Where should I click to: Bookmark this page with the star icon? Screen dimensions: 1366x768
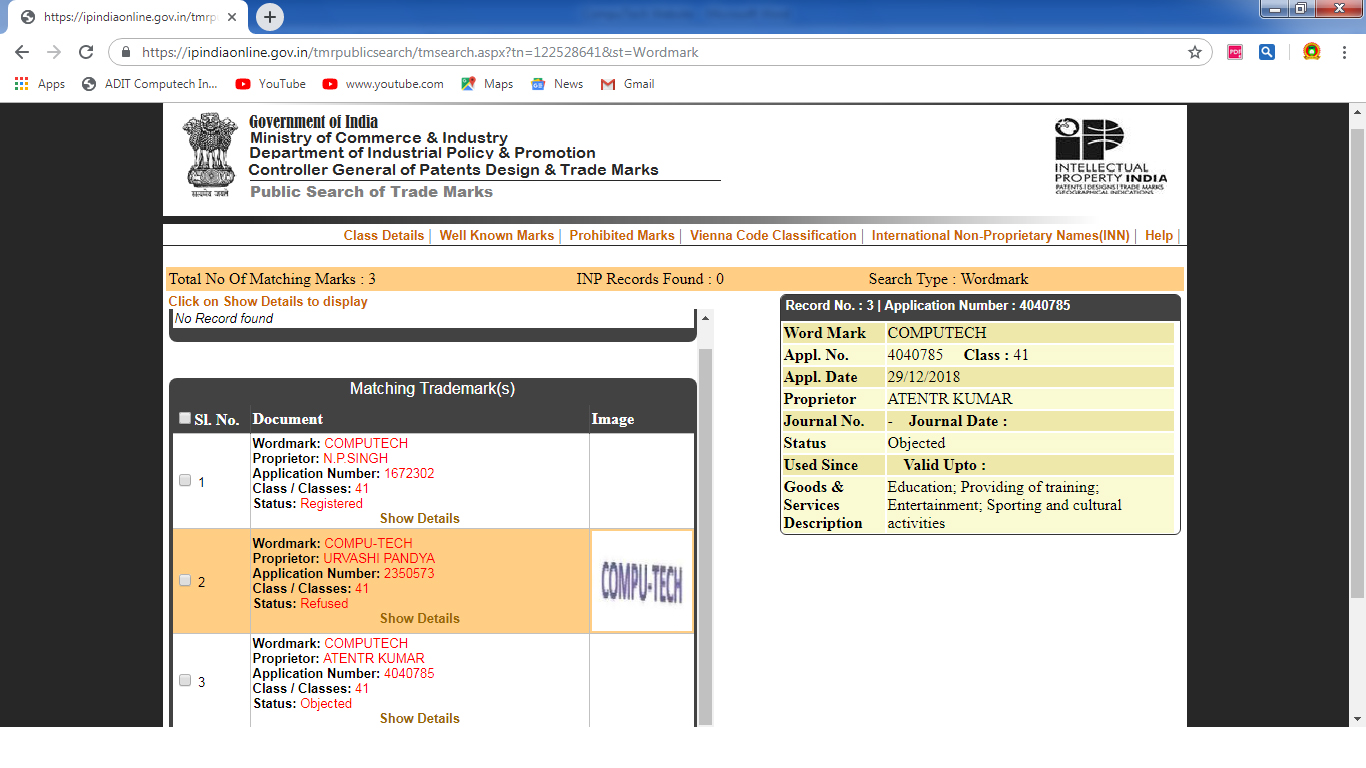tap(1195, 52)
